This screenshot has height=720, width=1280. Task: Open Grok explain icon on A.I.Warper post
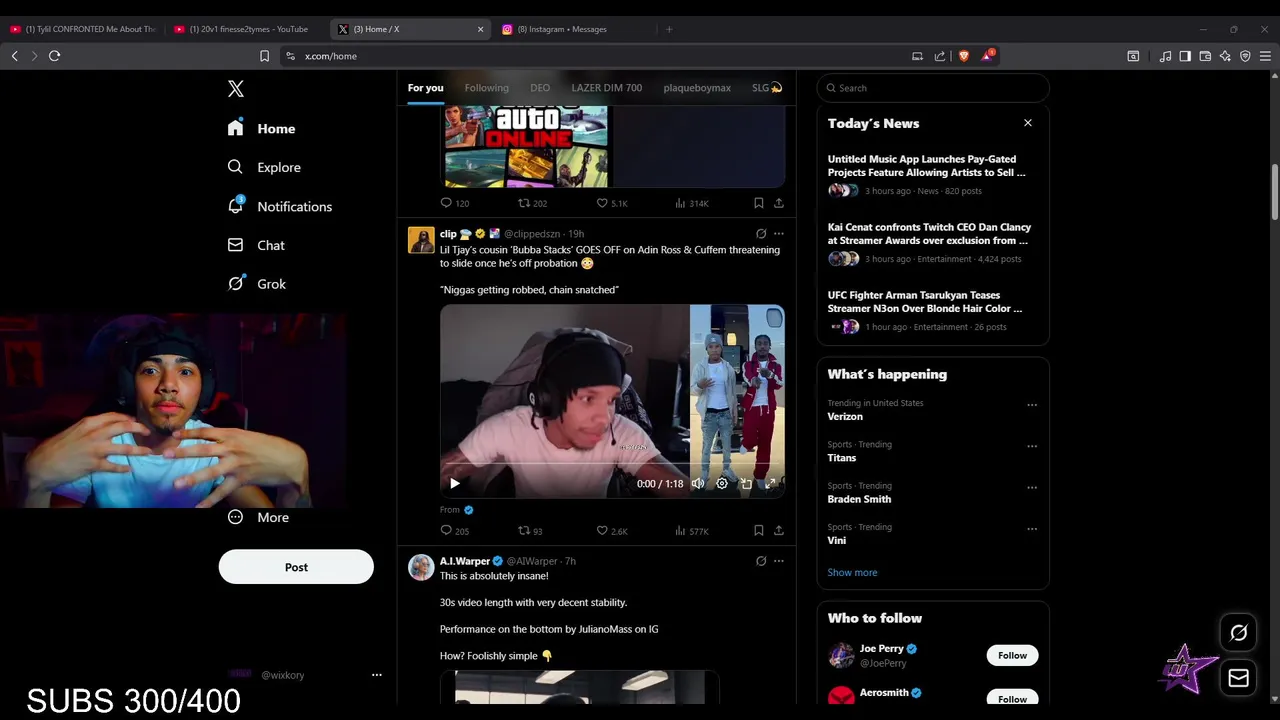pyautogui.click(x=761, y=562)
